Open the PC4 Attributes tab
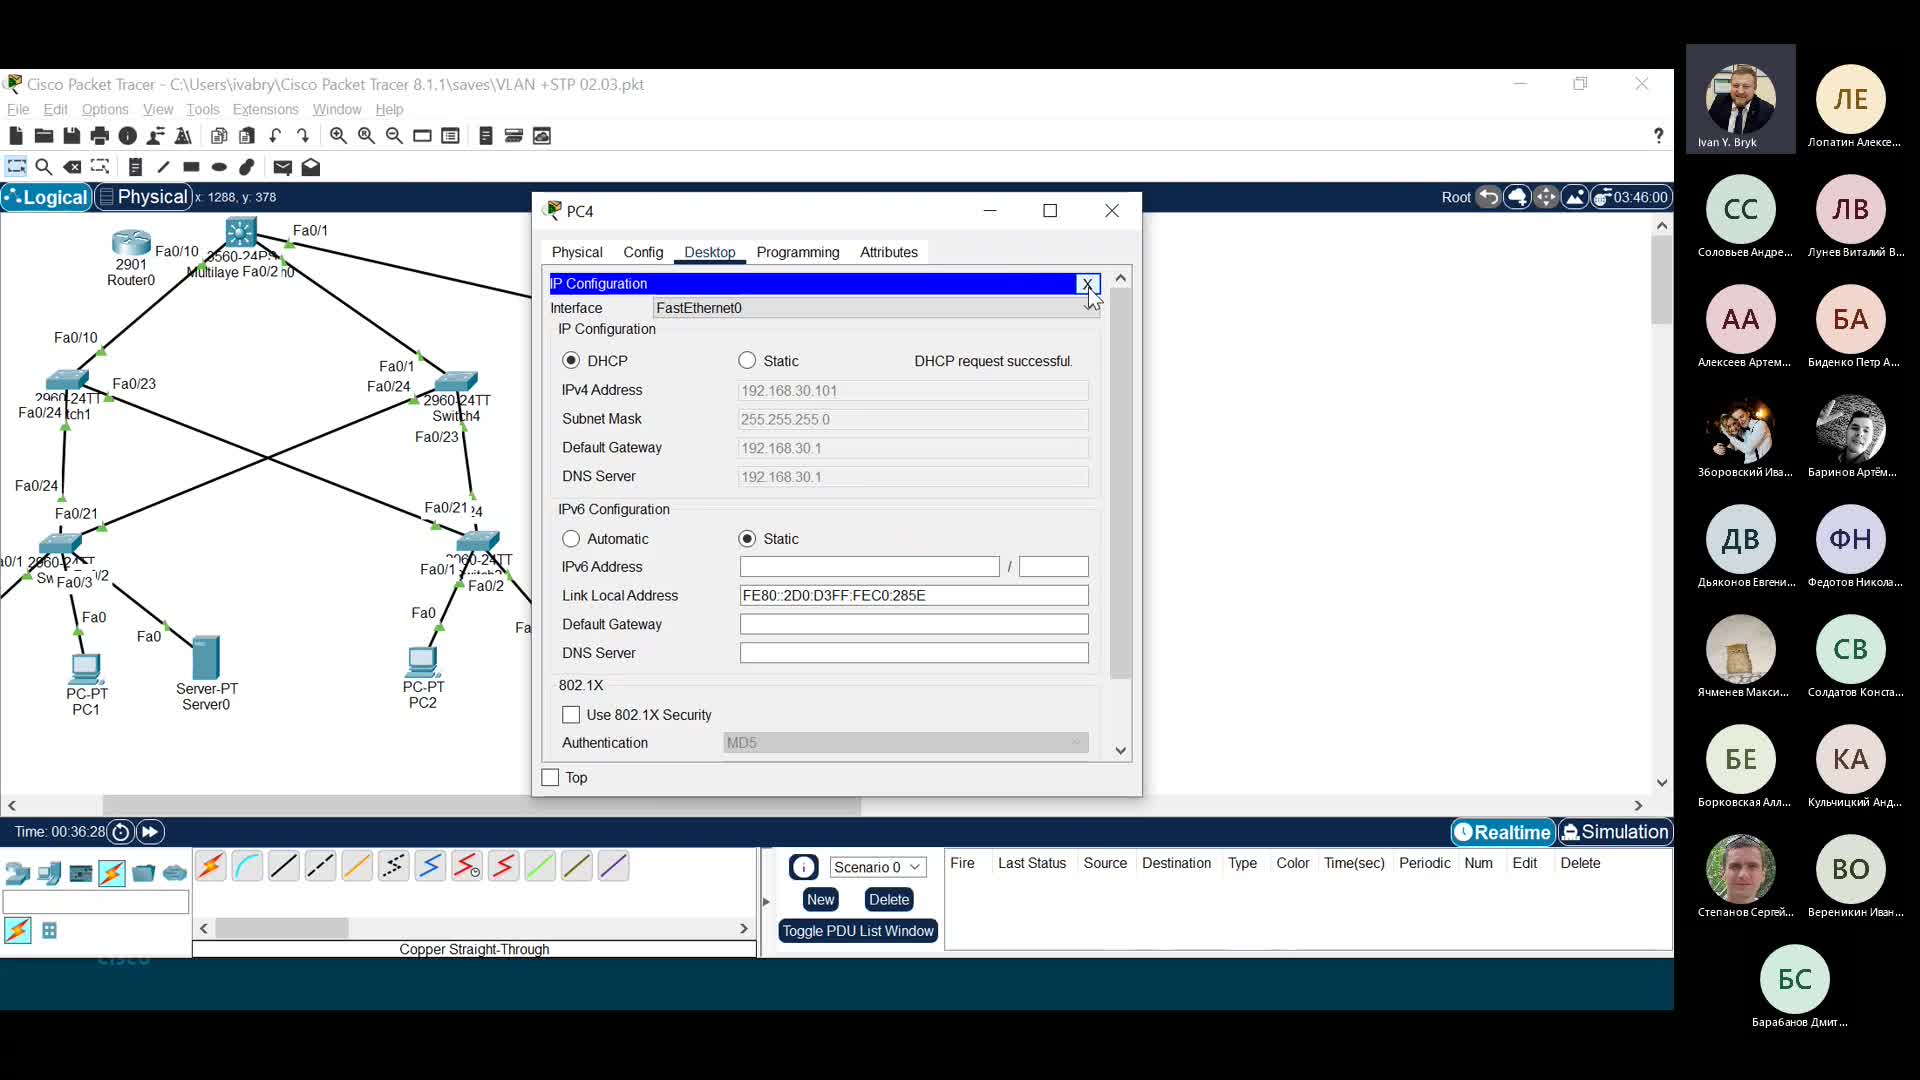The image size is (1920, 1080). pos(889,252)
